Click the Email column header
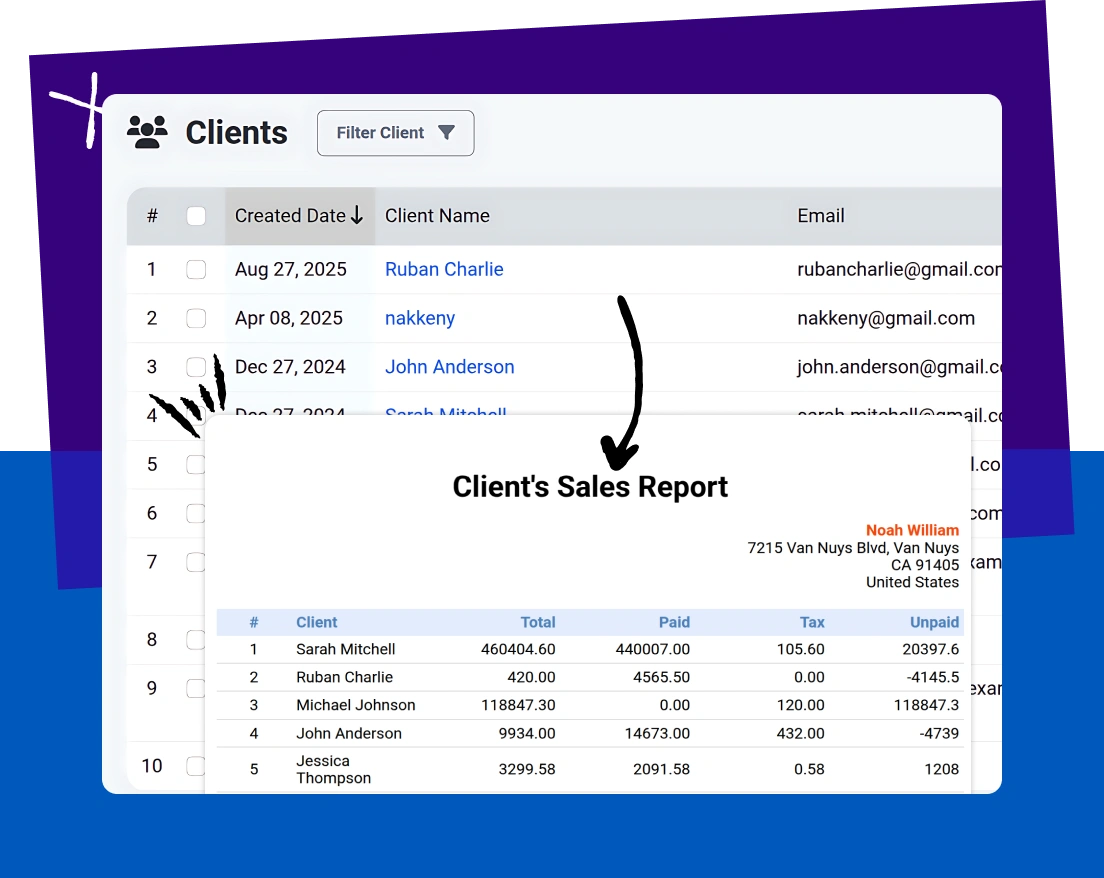 click(x=820, y=216)
